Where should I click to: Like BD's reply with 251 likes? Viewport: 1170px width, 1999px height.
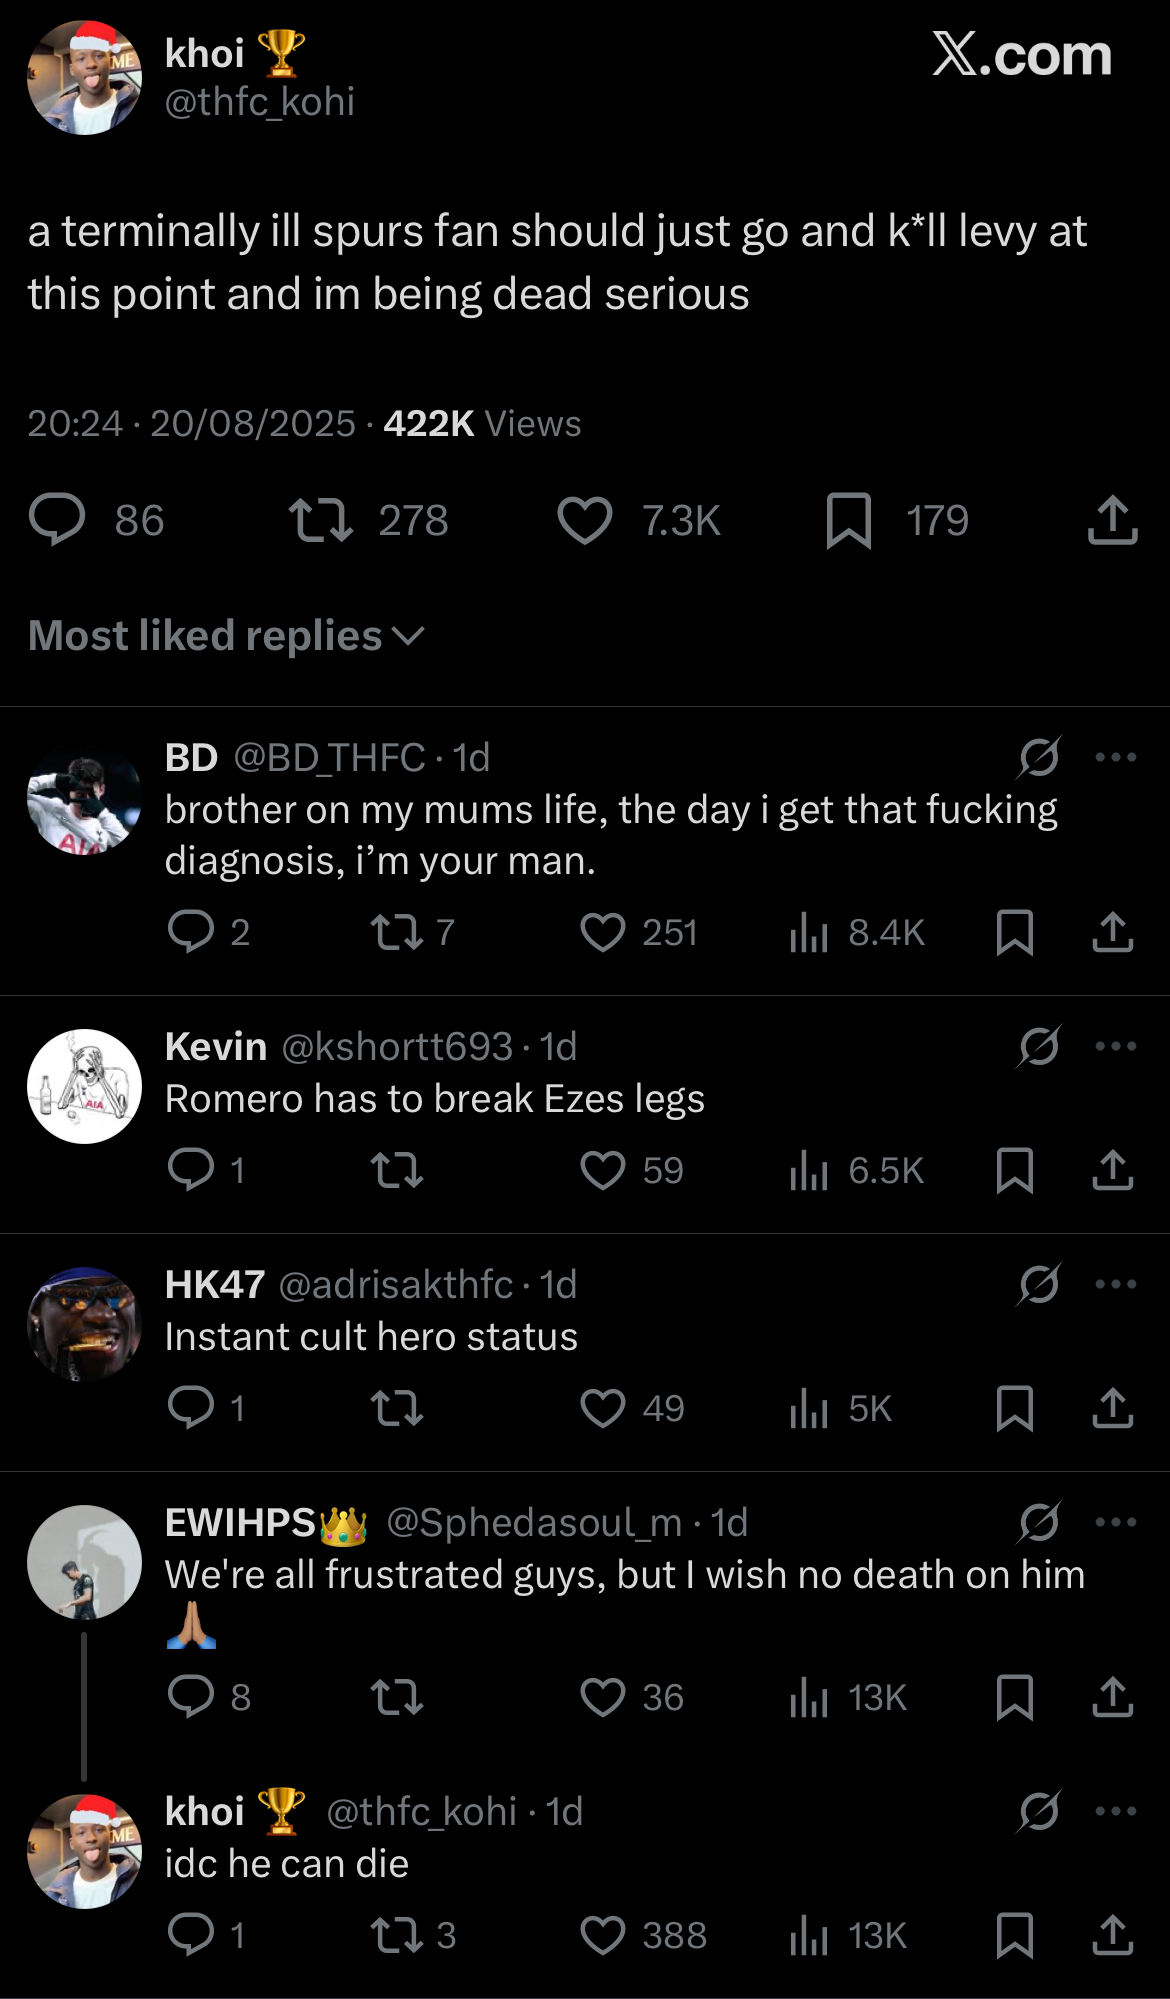click(x=602, y=932)
